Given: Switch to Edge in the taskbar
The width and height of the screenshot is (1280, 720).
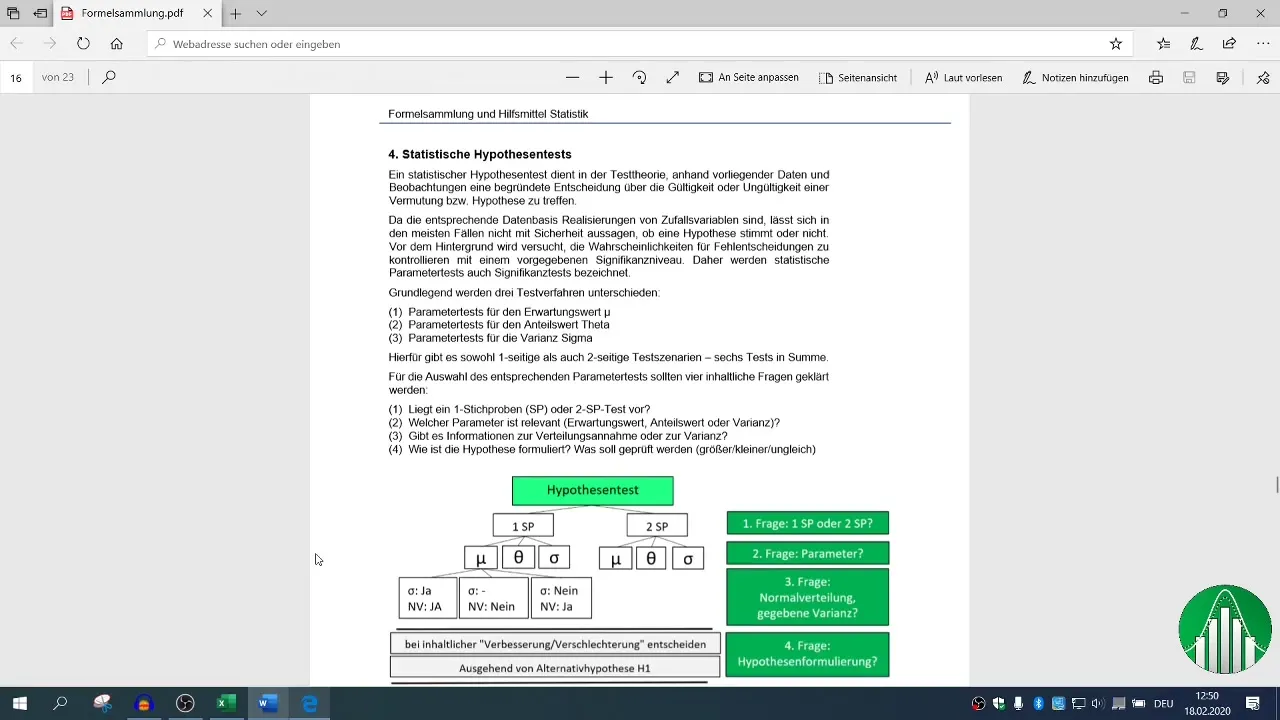Looking at the screenshot, I should pos(310,703).
